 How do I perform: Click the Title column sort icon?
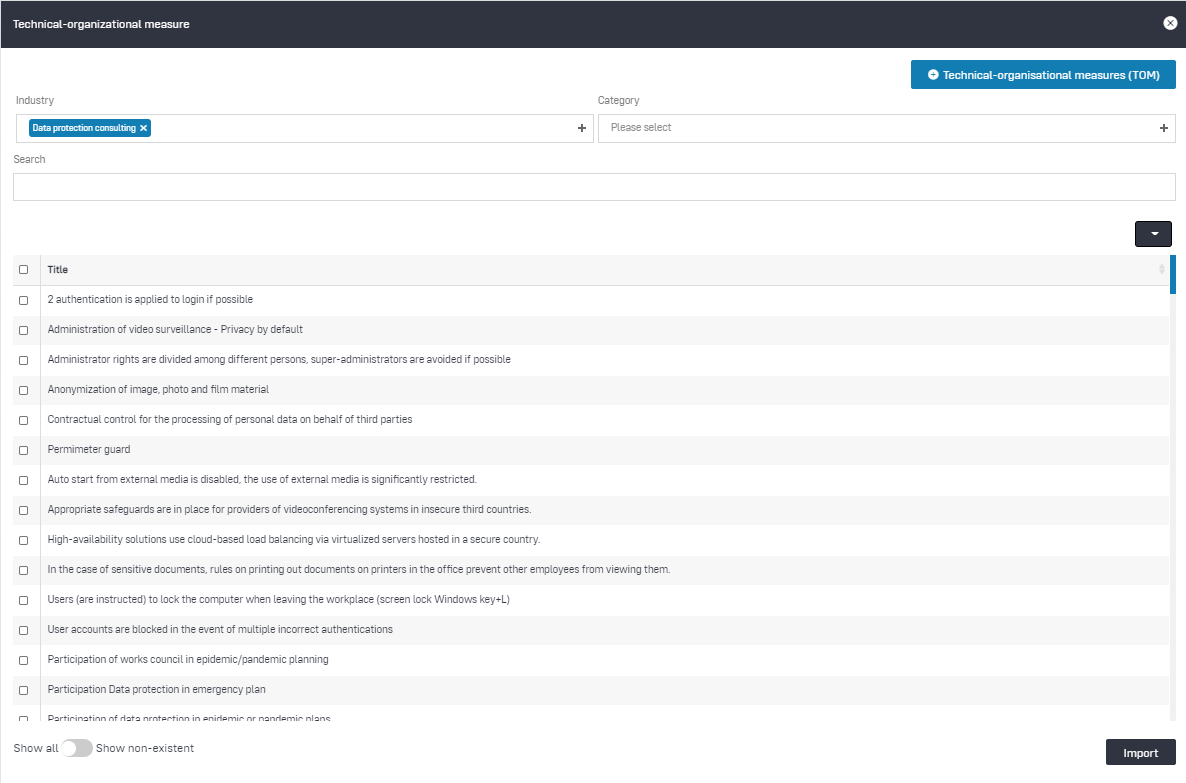point(1161,270)
